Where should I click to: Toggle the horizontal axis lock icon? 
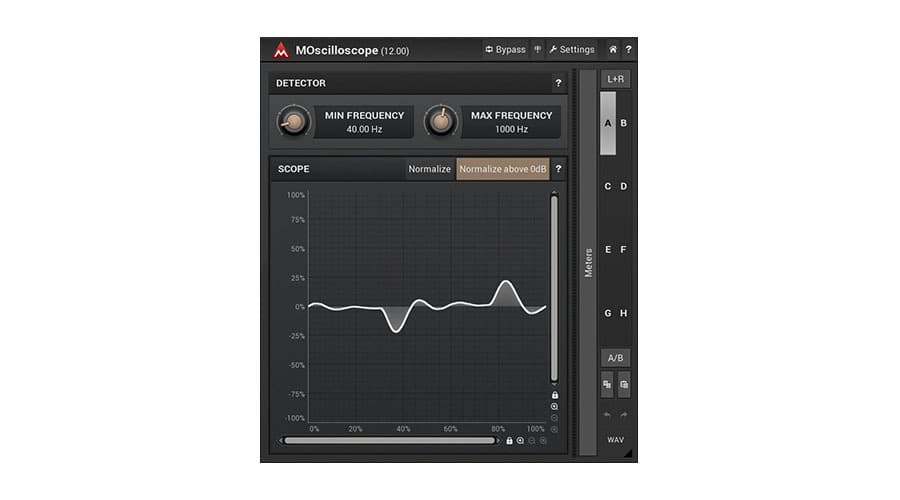coord(509,441)
